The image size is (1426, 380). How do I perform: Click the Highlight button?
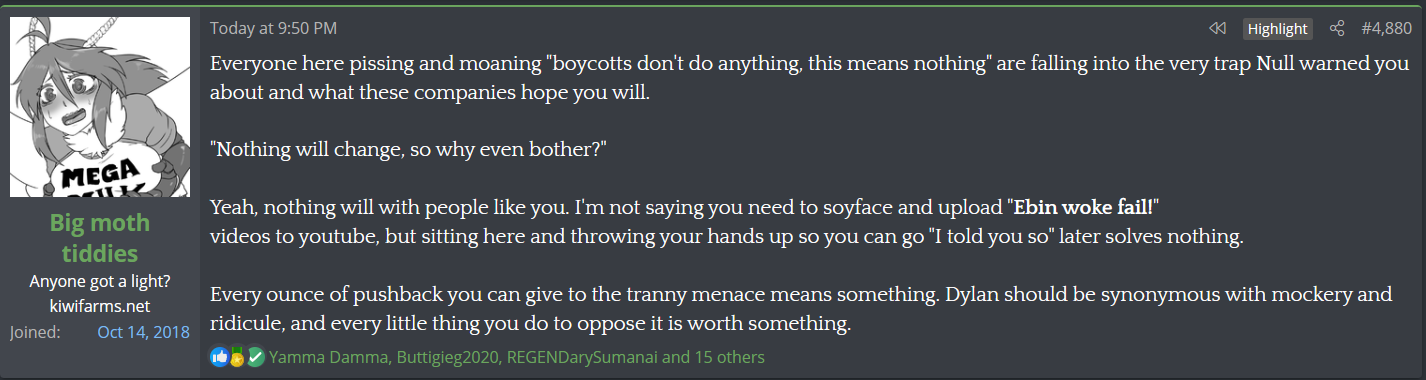1277,28
